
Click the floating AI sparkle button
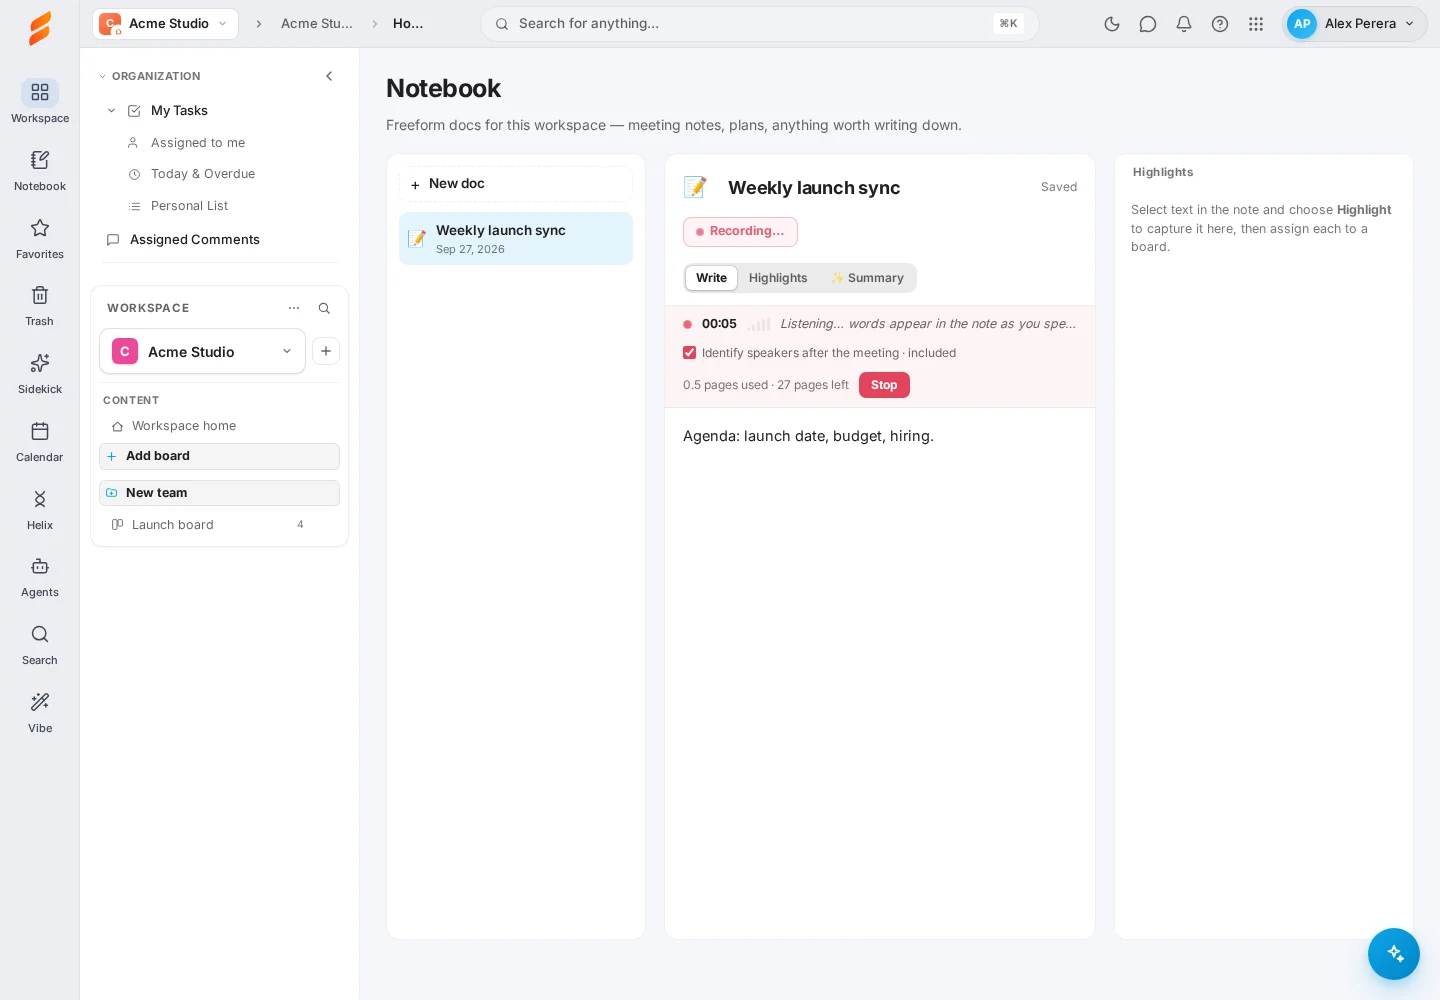1394,954
